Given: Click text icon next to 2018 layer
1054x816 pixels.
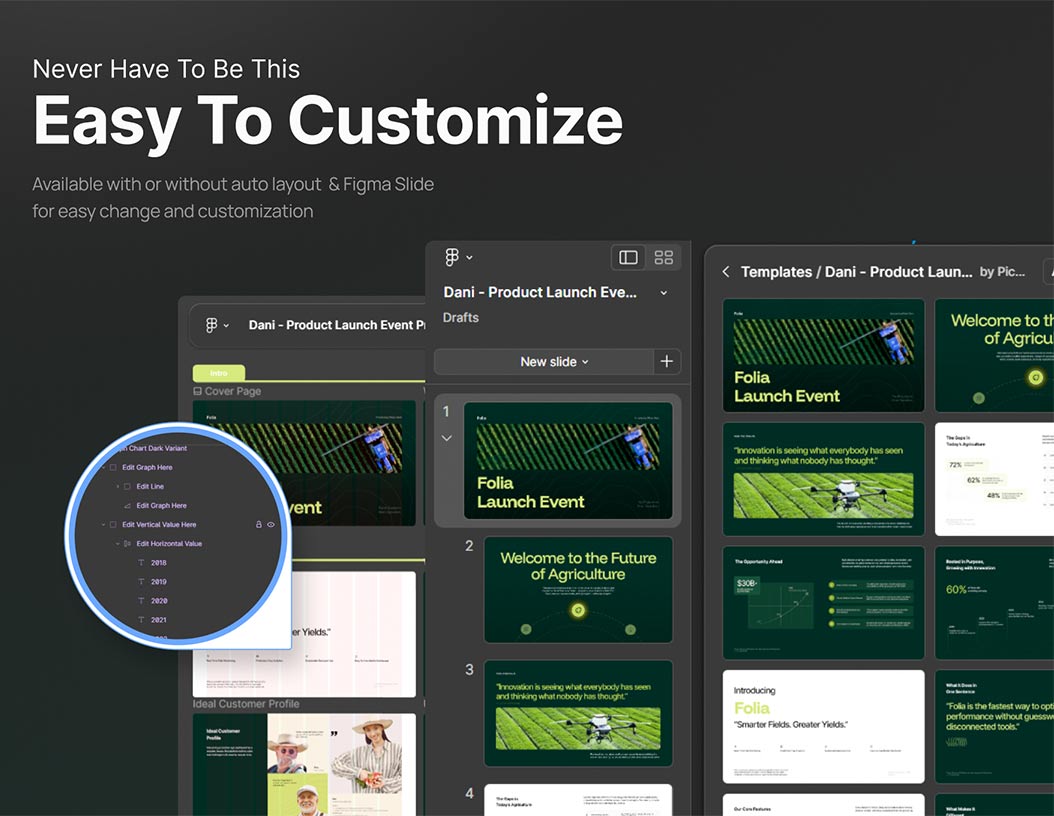Looking at the screenshot, I should tap(140, 563).
